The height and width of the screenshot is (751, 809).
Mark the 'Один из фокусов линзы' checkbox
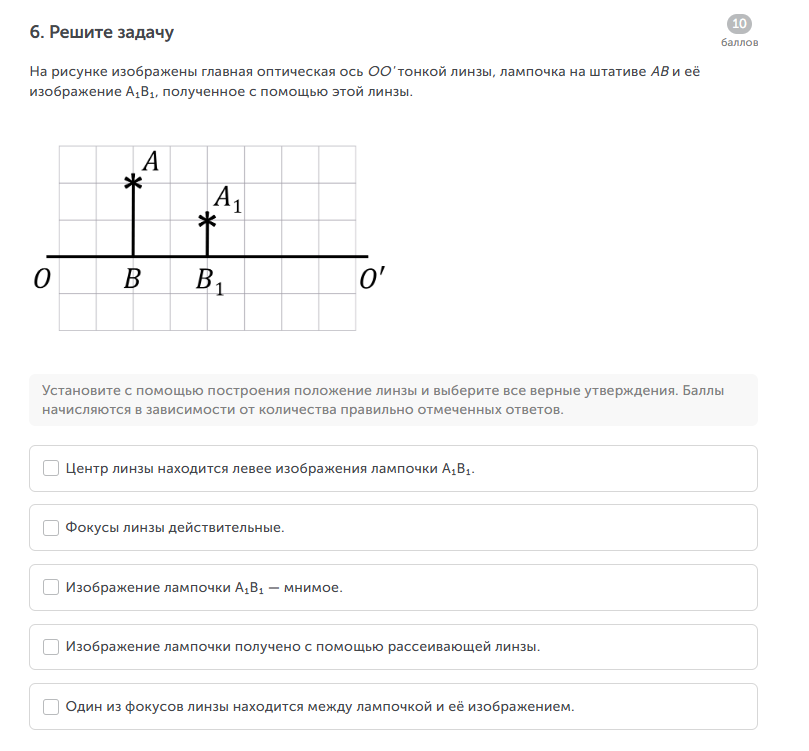[x=51, y=706]
